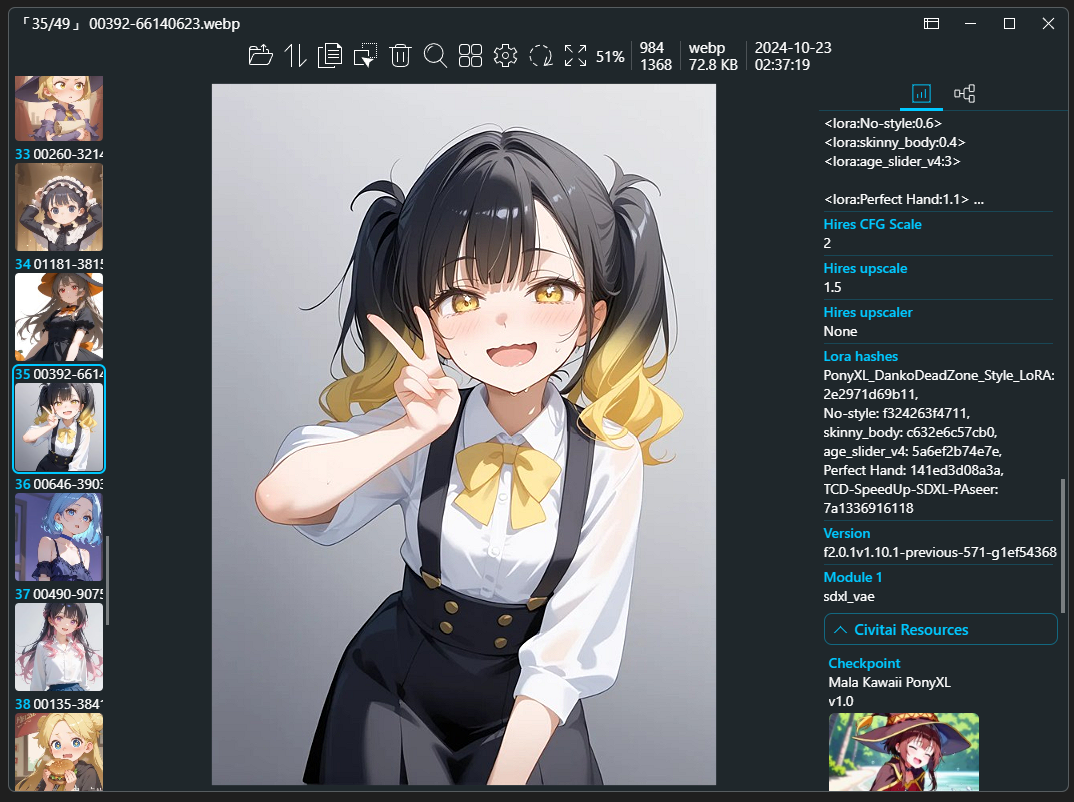
Task: Click the Checkpoint label
Action: pyautogui.click(x=864, y=663)
